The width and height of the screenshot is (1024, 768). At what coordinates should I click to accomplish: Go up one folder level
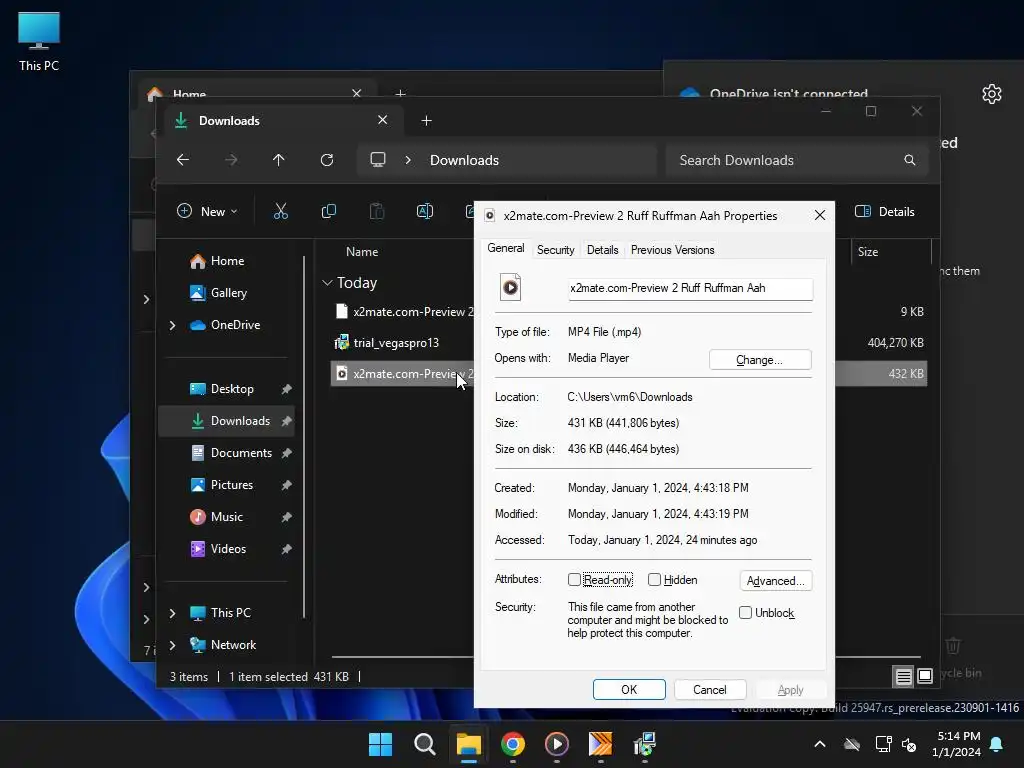[x=279, y=160]
